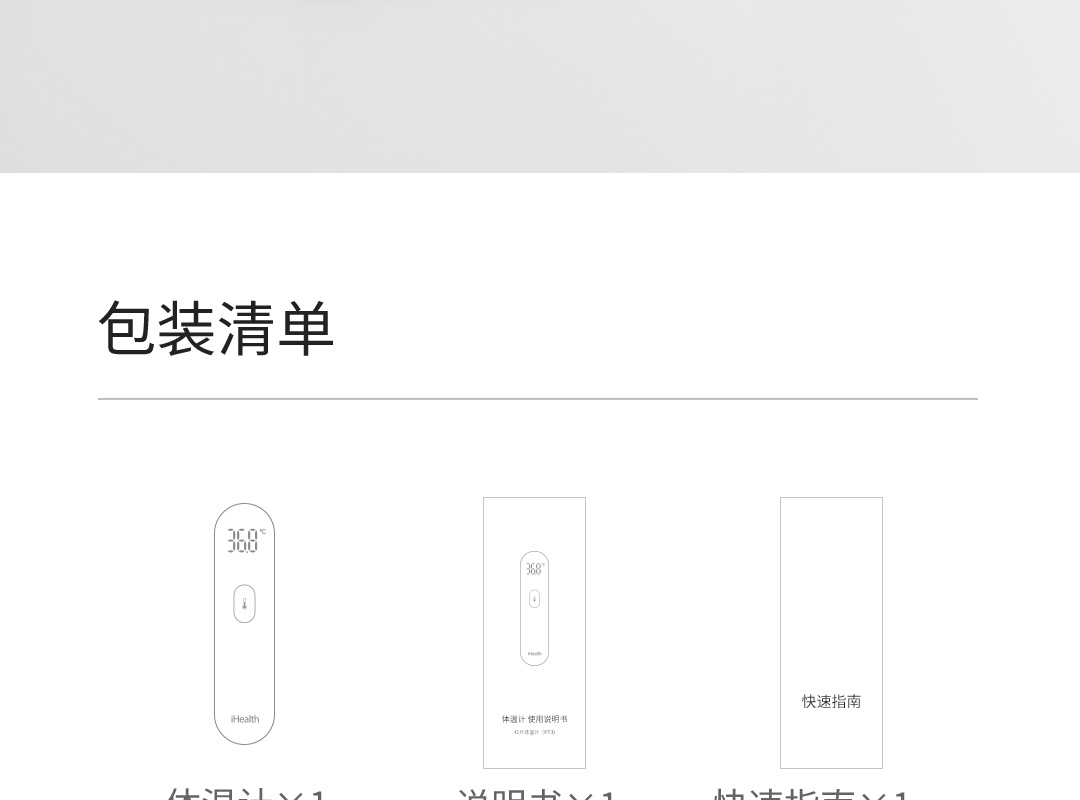
Task: Click the gray banner at the top
Action: (540, 86)
